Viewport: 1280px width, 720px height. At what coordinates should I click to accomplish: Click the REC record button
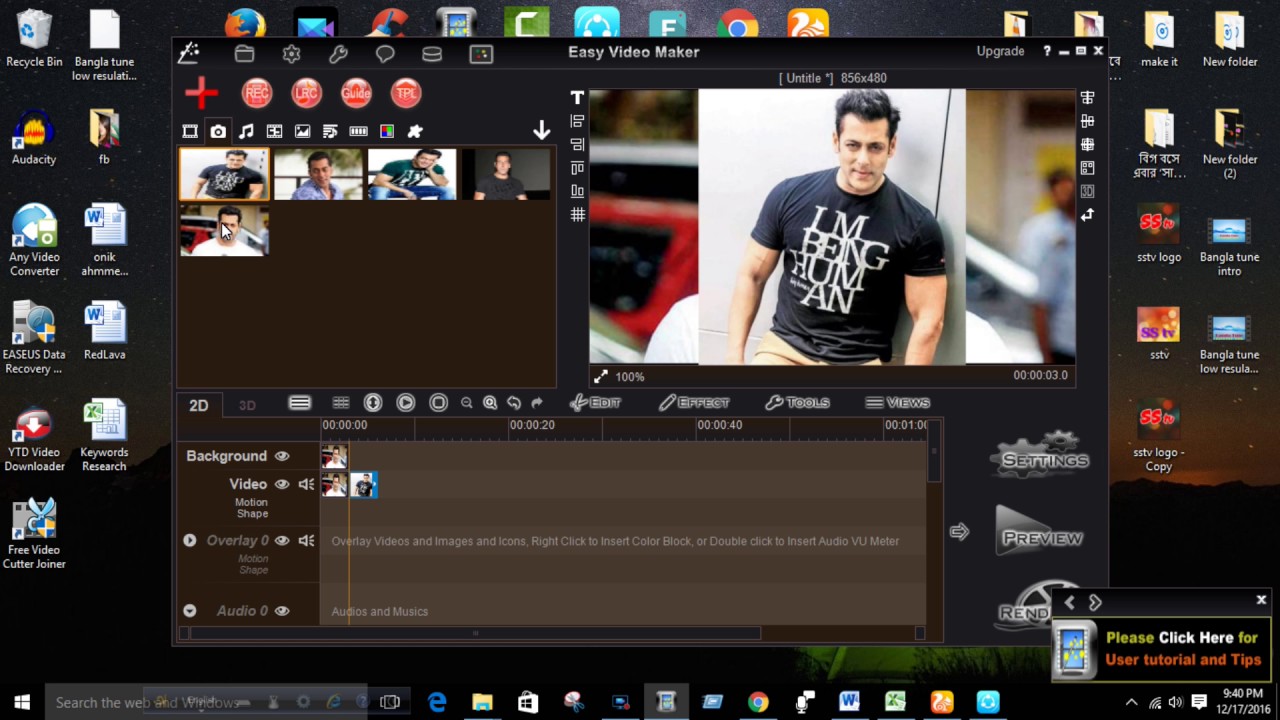coord(257,93)
